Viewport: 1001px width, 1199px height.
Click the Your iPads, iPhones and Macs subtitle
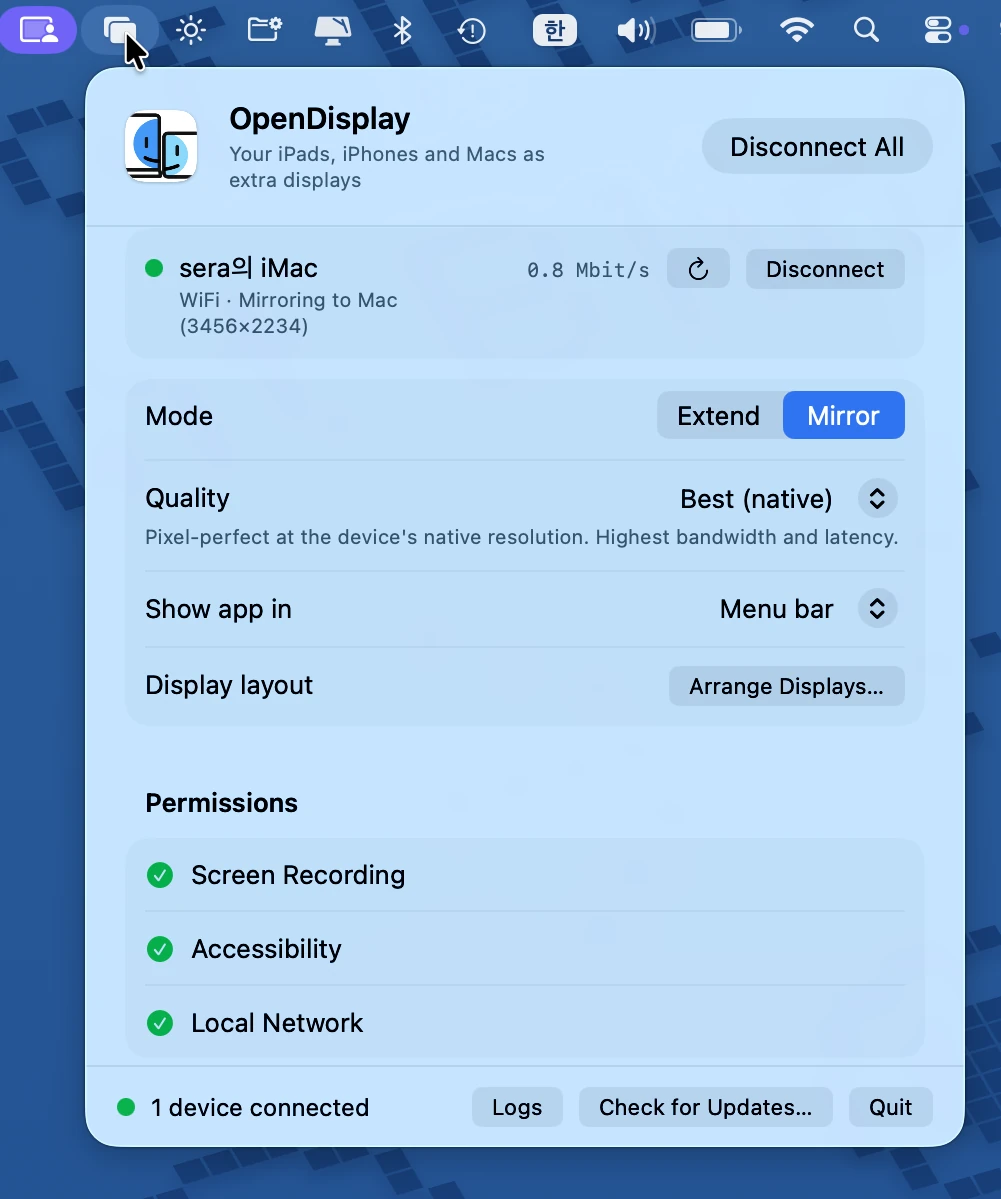pos(387,167)
